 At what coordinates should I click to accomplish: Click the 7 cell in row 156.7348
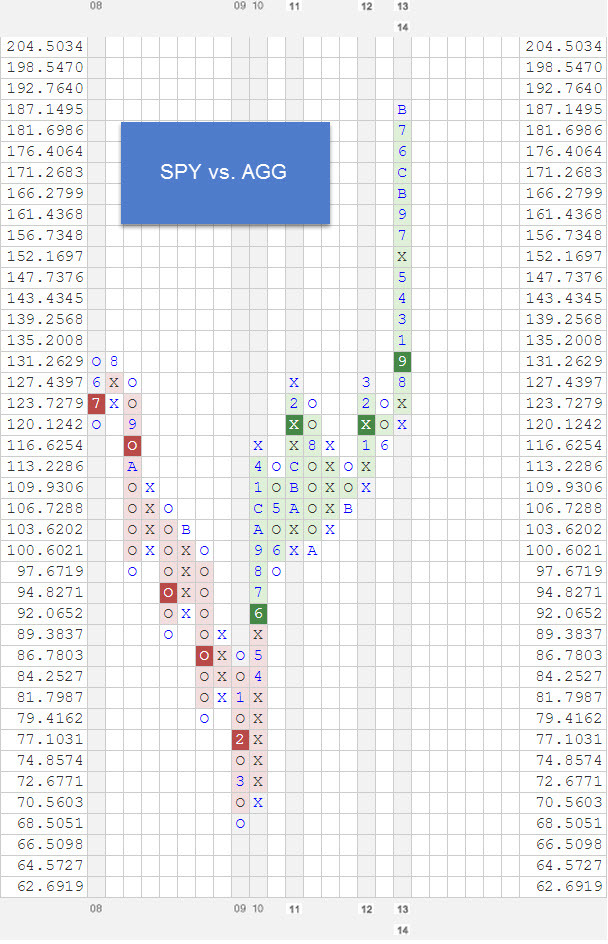coord(402,235)
